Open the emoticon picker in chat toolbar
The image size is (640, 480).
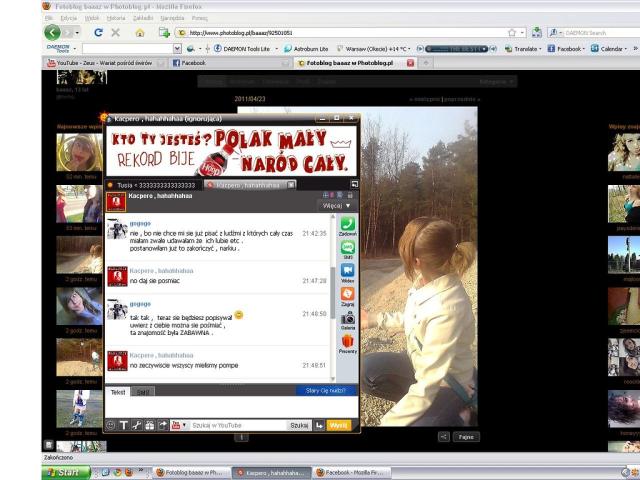[x=111, y=425]
